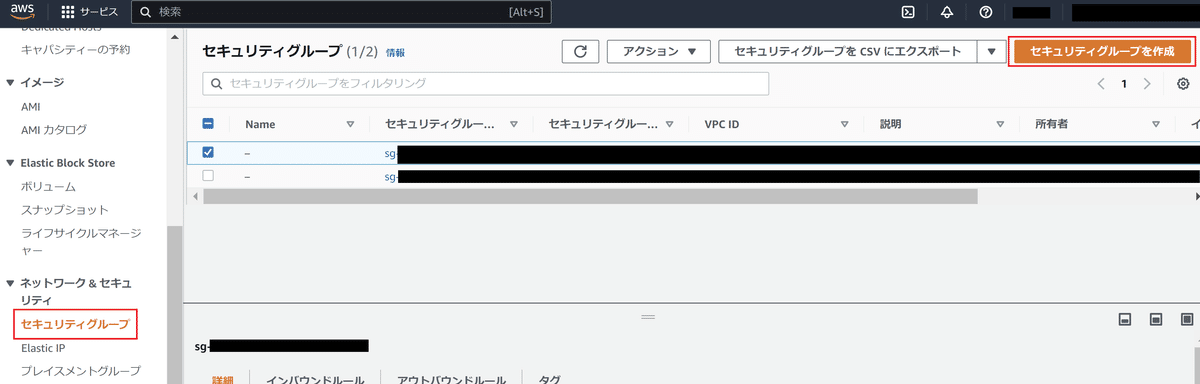Click the AWS logo home icon

(23, 12)
